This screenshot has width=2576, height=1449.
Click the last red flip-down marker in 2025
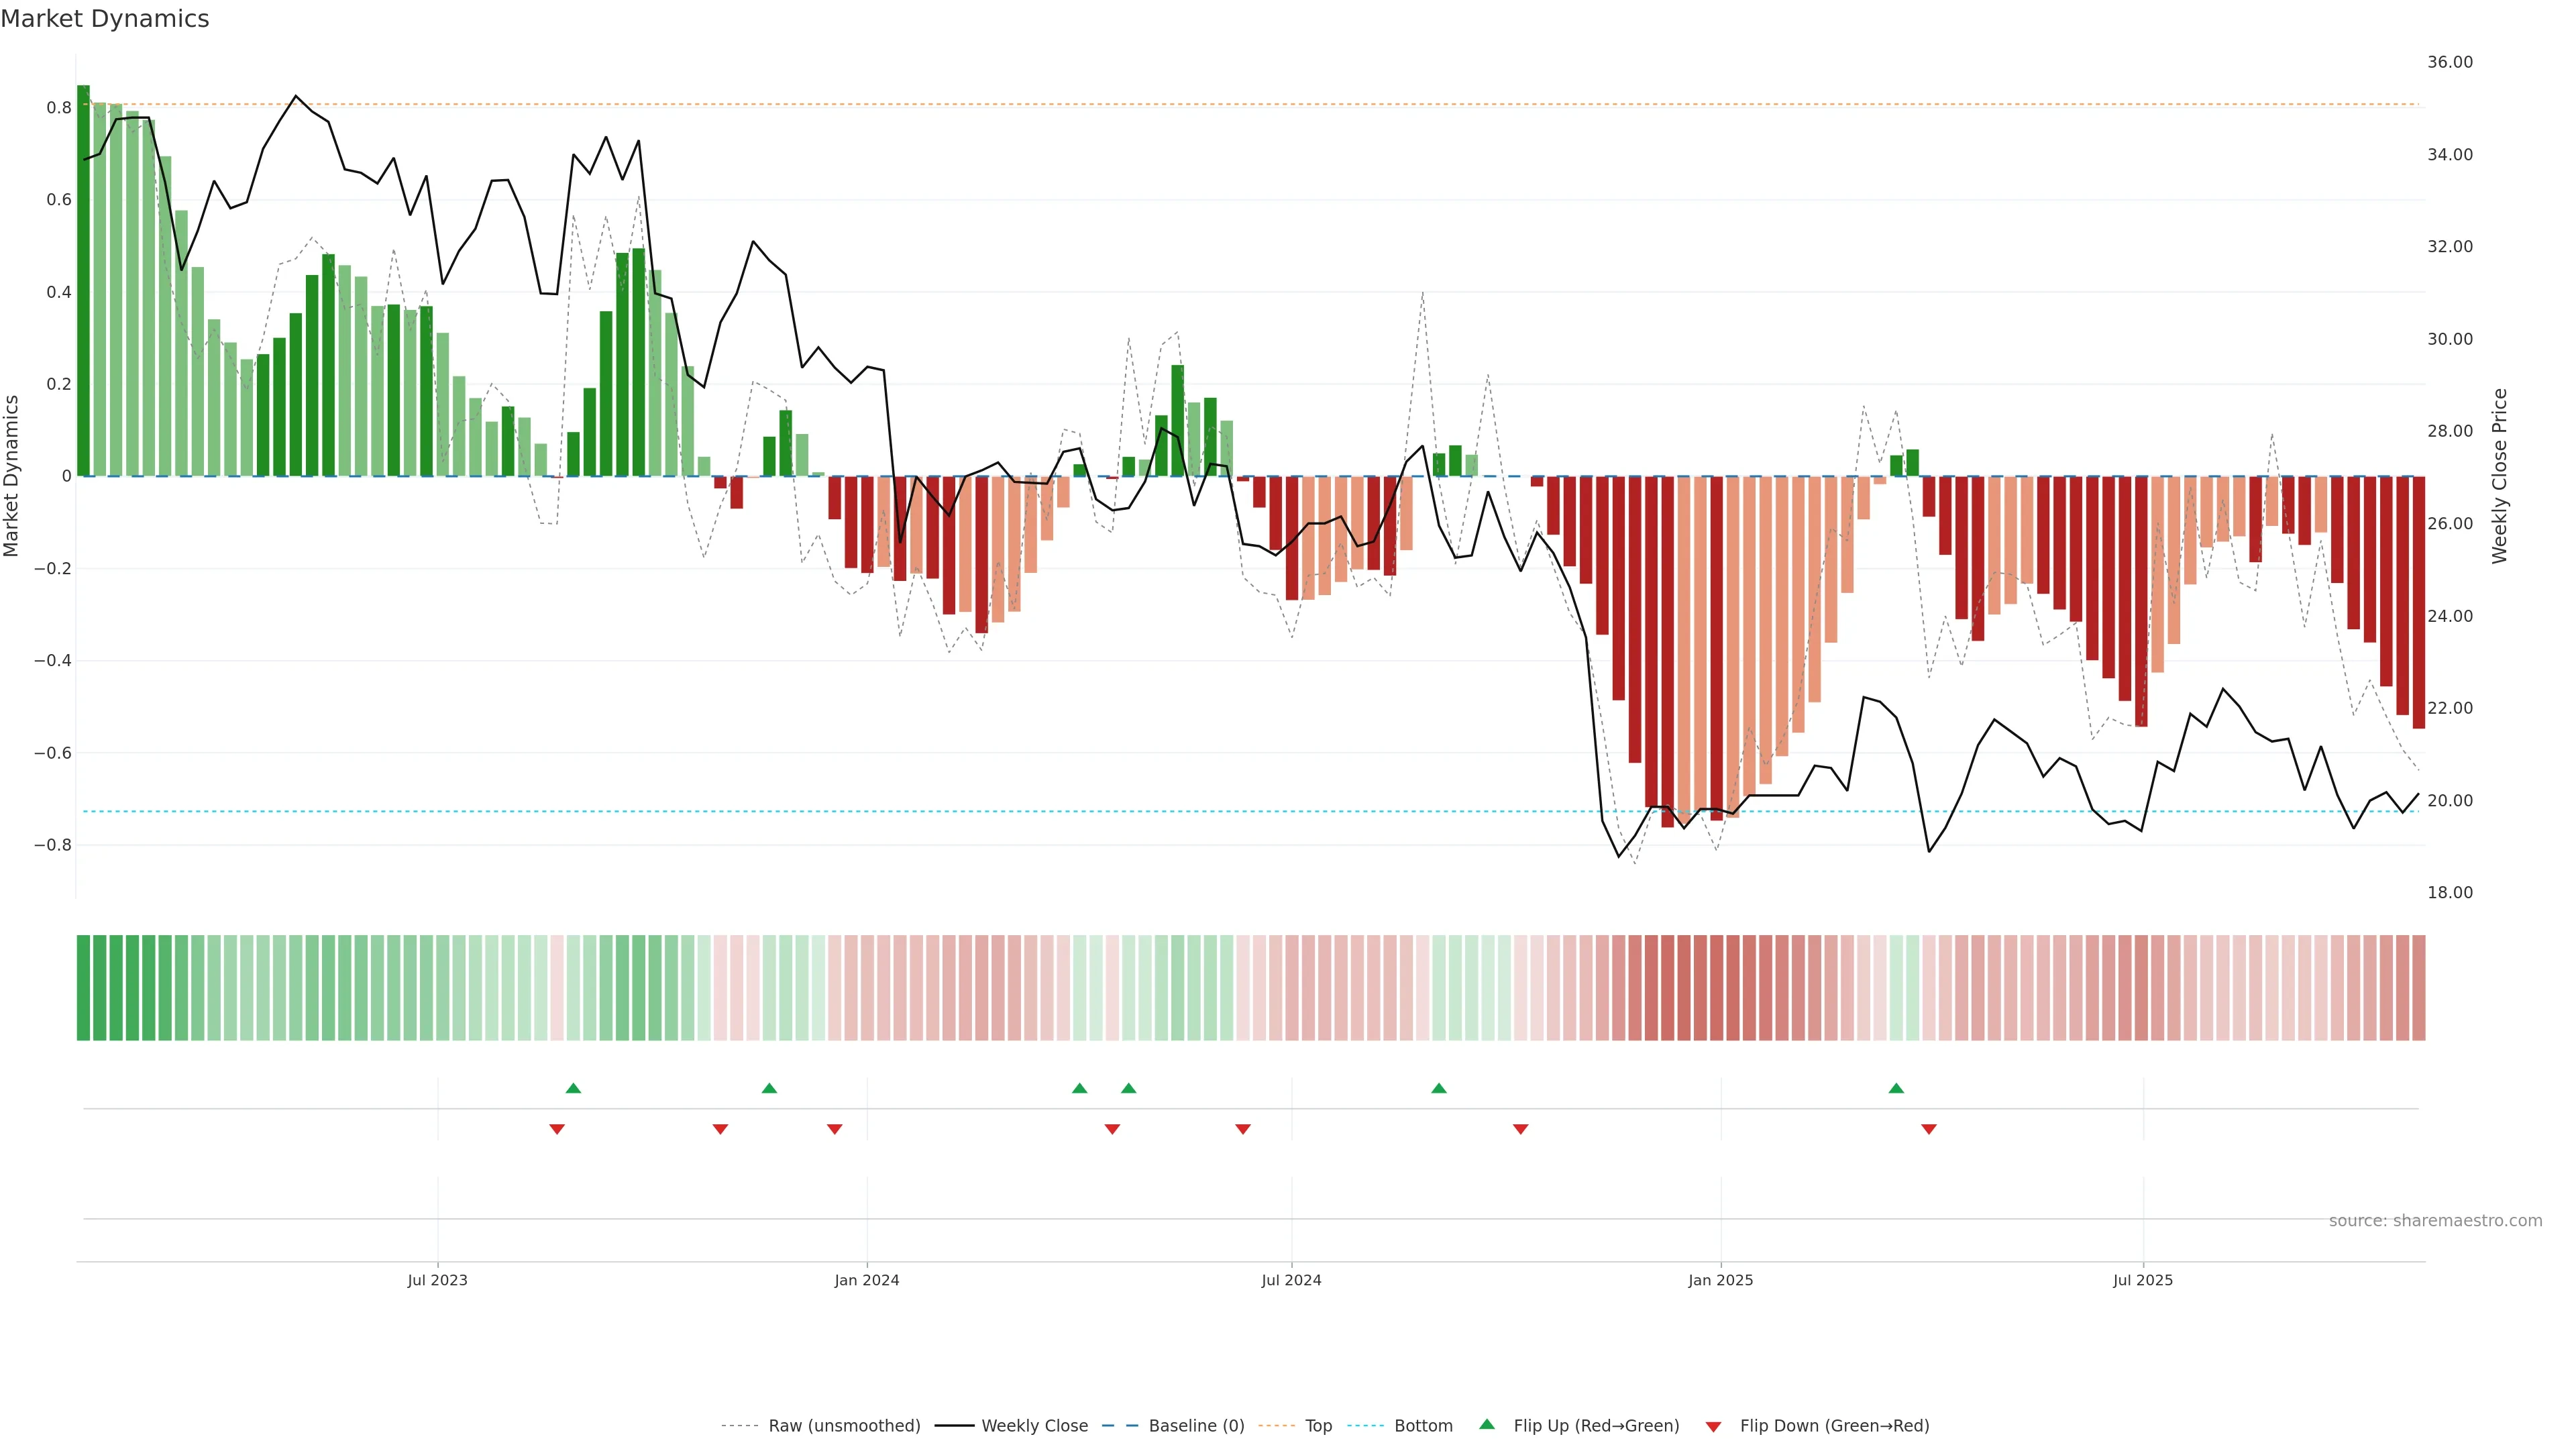click(x=1929, y=1129)
